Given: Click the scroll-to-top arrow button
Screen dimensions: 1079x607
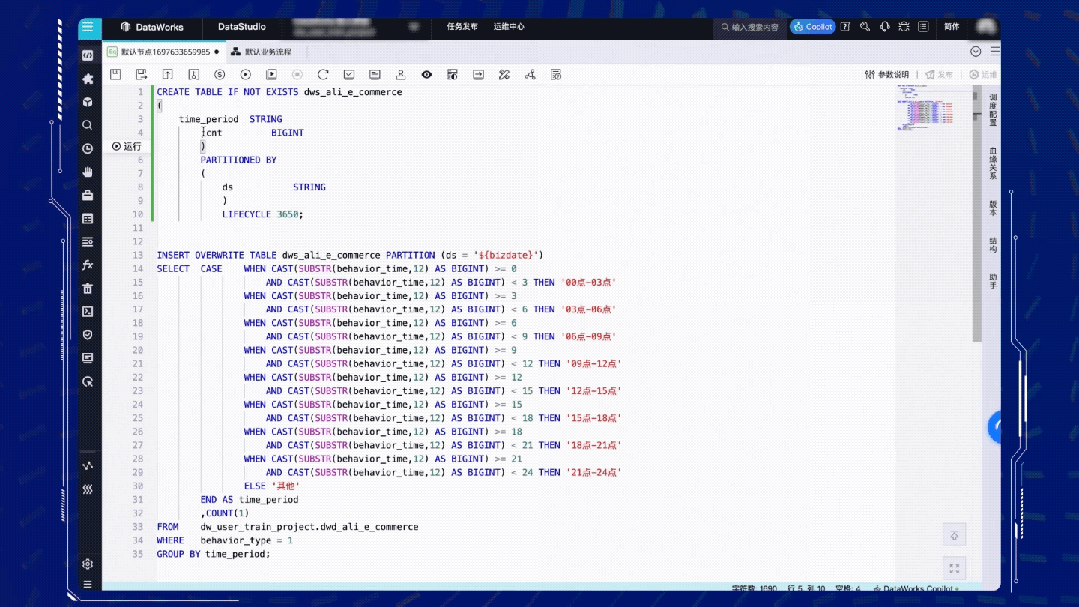Looking at the screenshot, I should pos(954,535).
